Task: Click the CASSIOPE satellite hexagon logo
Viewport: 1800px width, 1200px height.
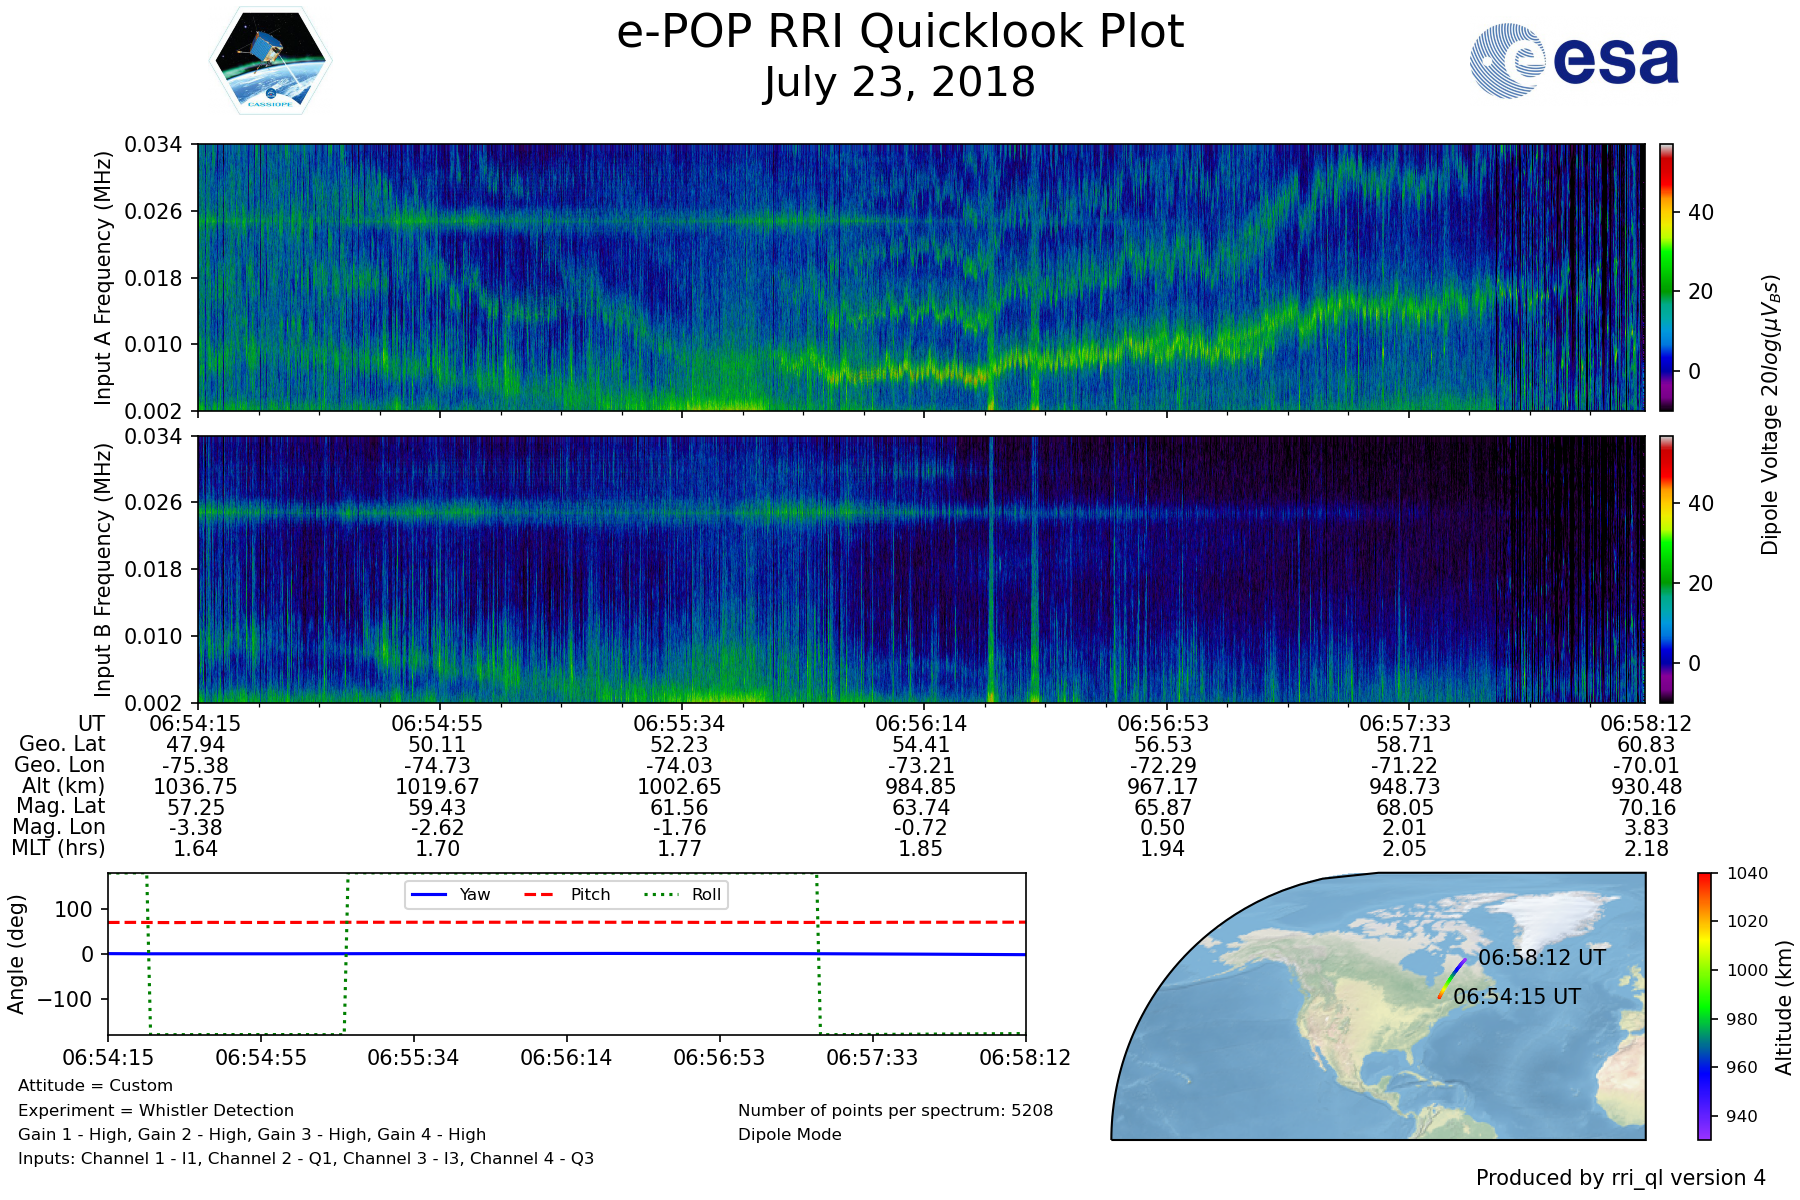Action: click(x=270, y=61)
